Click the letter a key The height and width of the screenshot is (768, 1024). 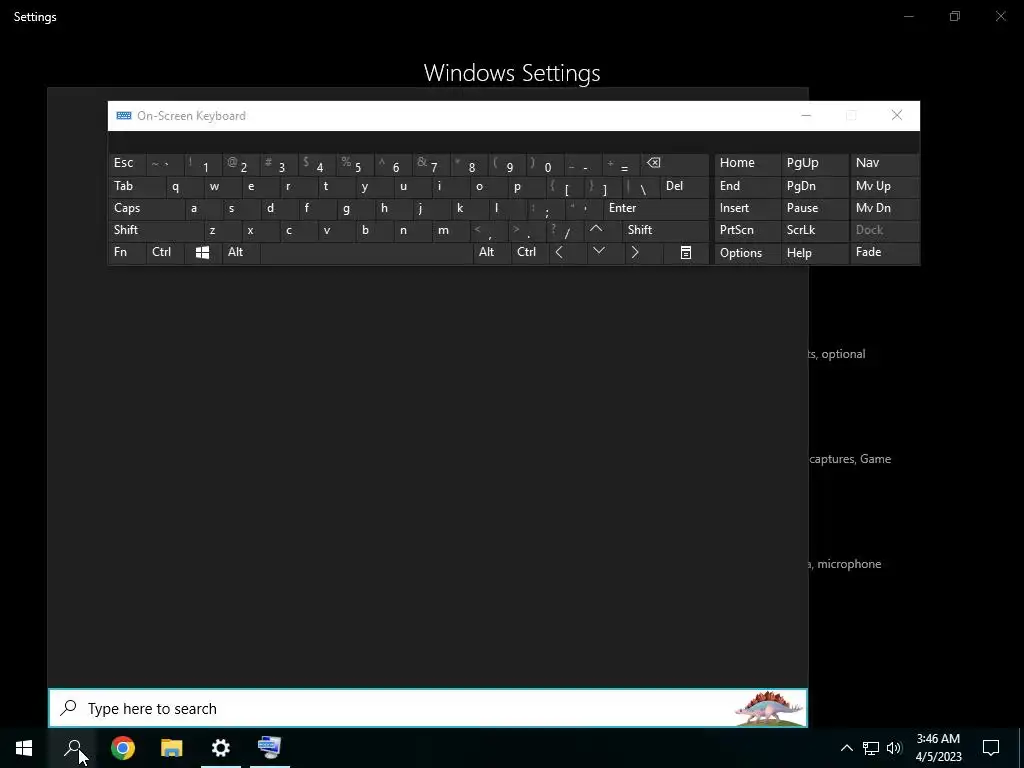click(203, 209)
